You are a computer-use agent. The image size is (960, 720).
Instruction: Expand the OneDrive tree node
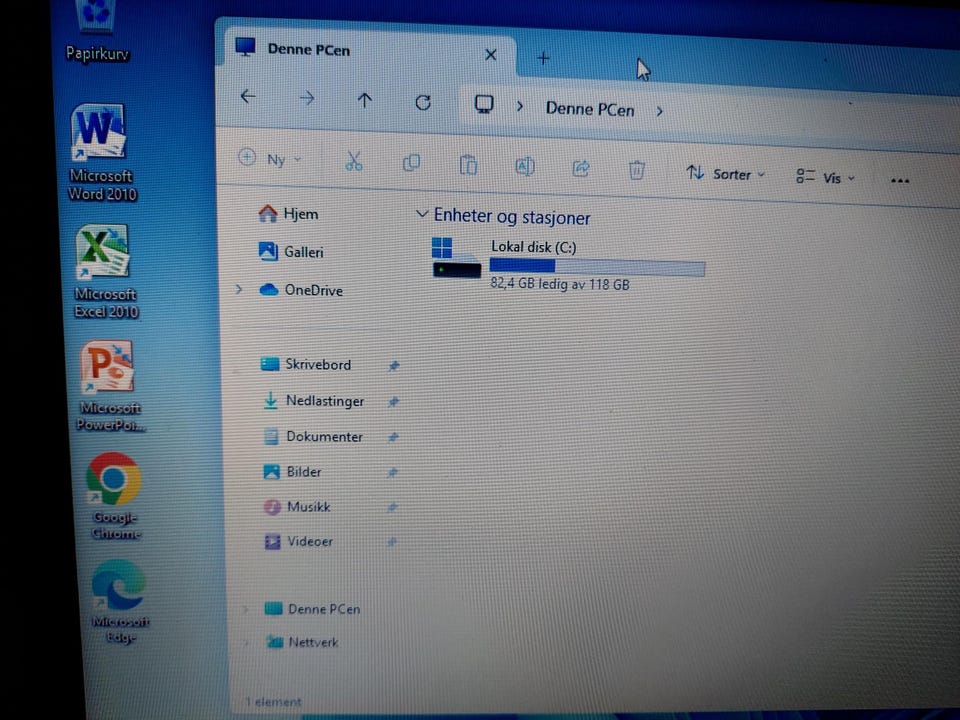tap(239, 289)
